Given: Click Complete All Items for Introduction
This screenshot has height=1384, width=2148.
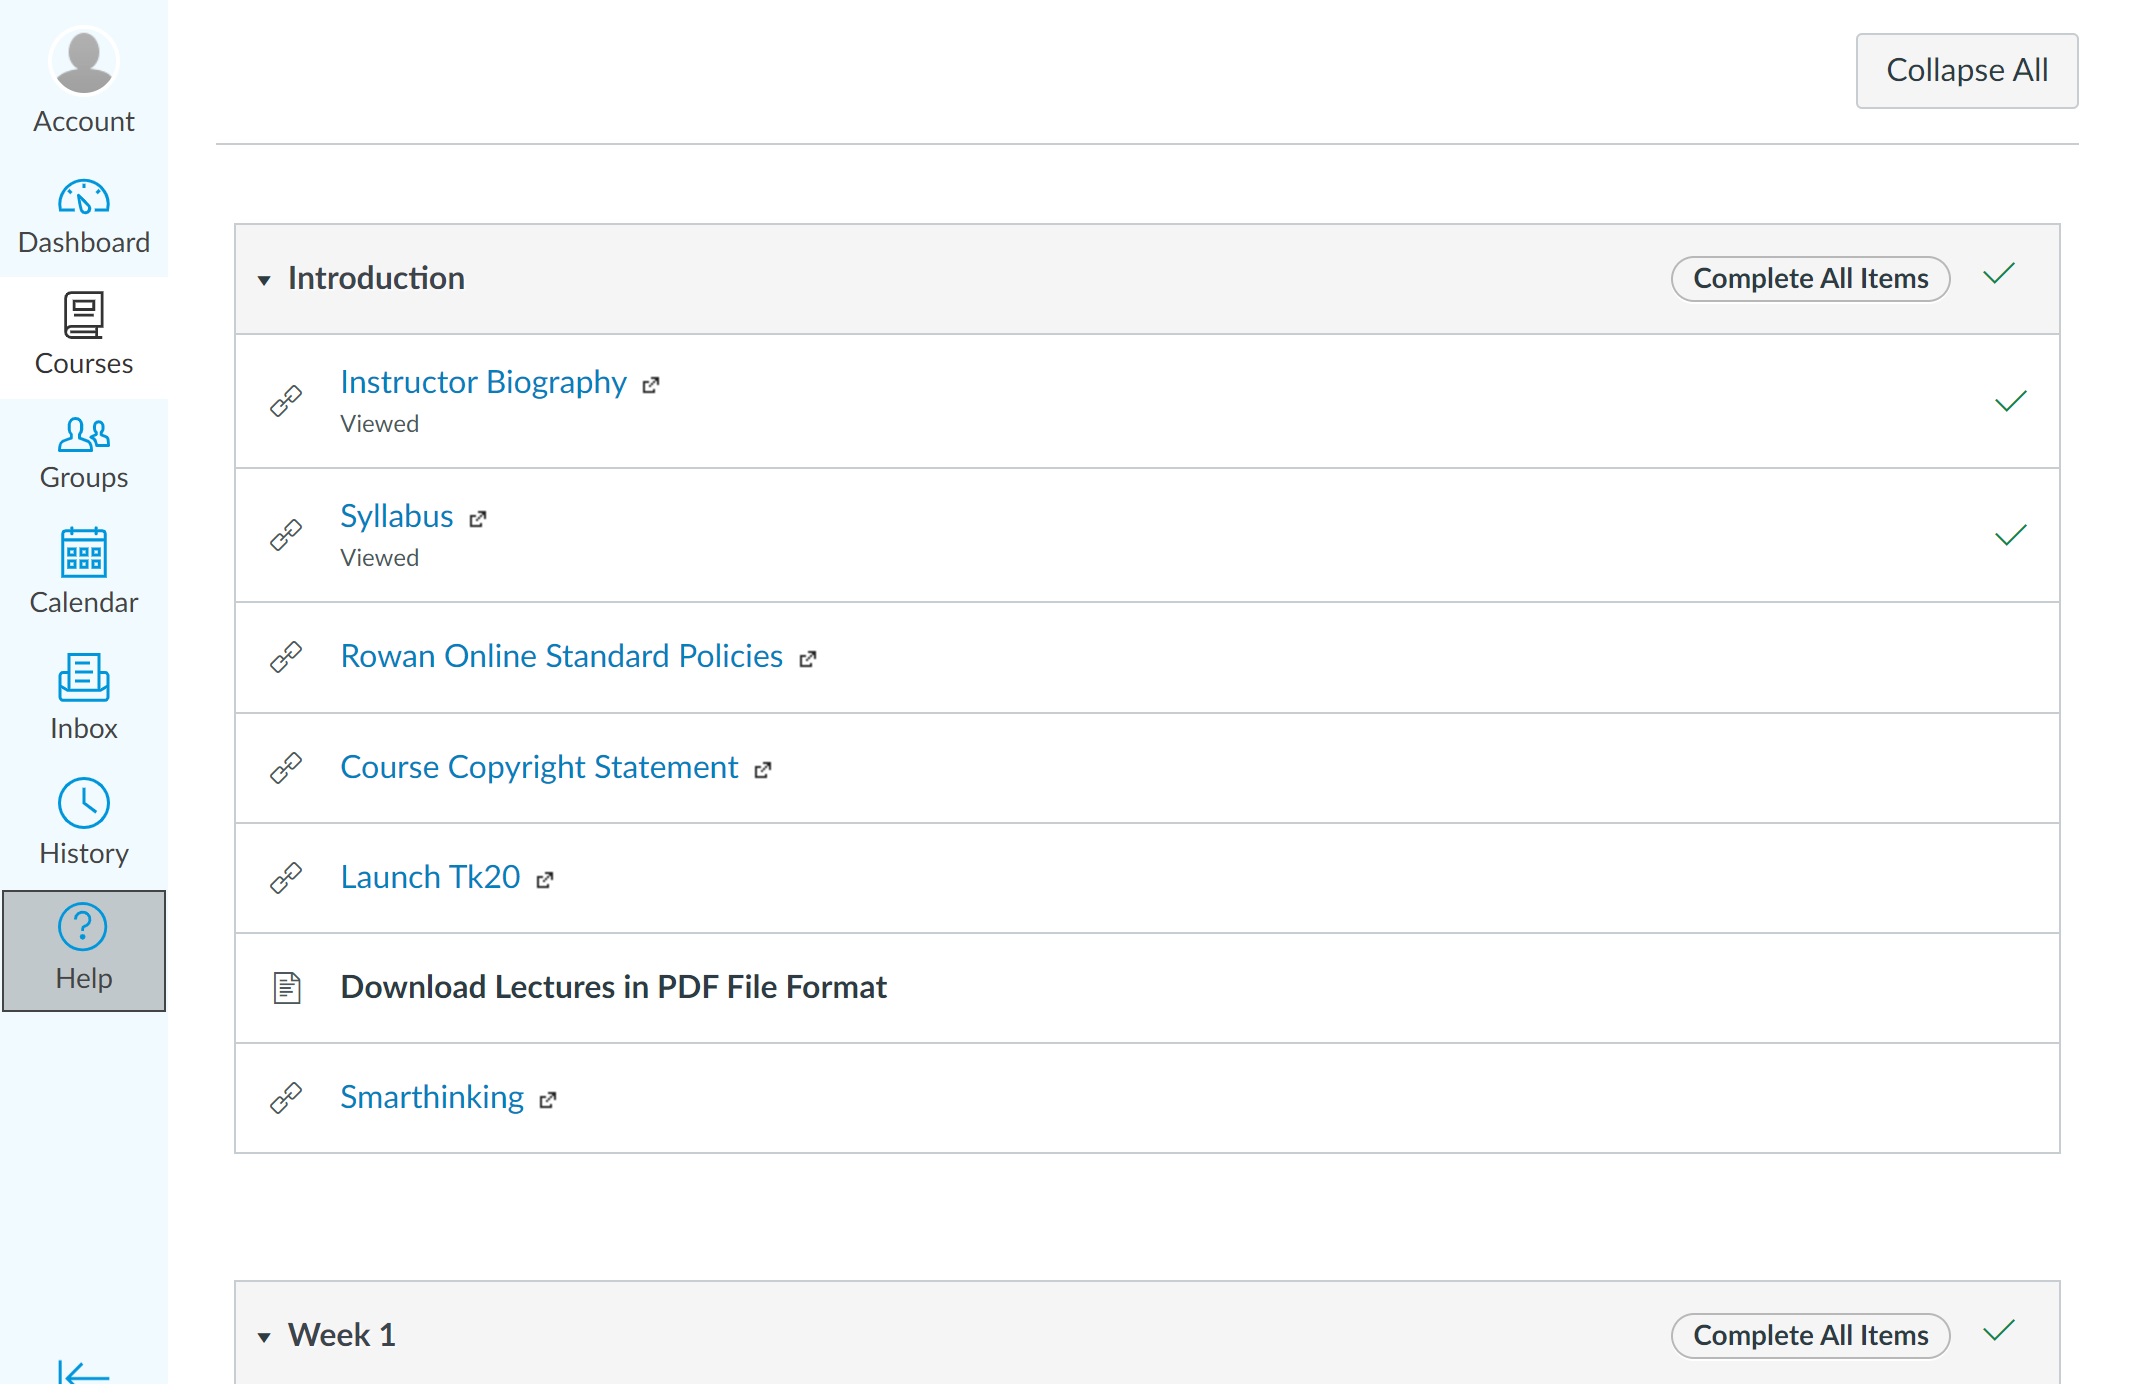Looking at the screenshot, I should (1809, 278).
